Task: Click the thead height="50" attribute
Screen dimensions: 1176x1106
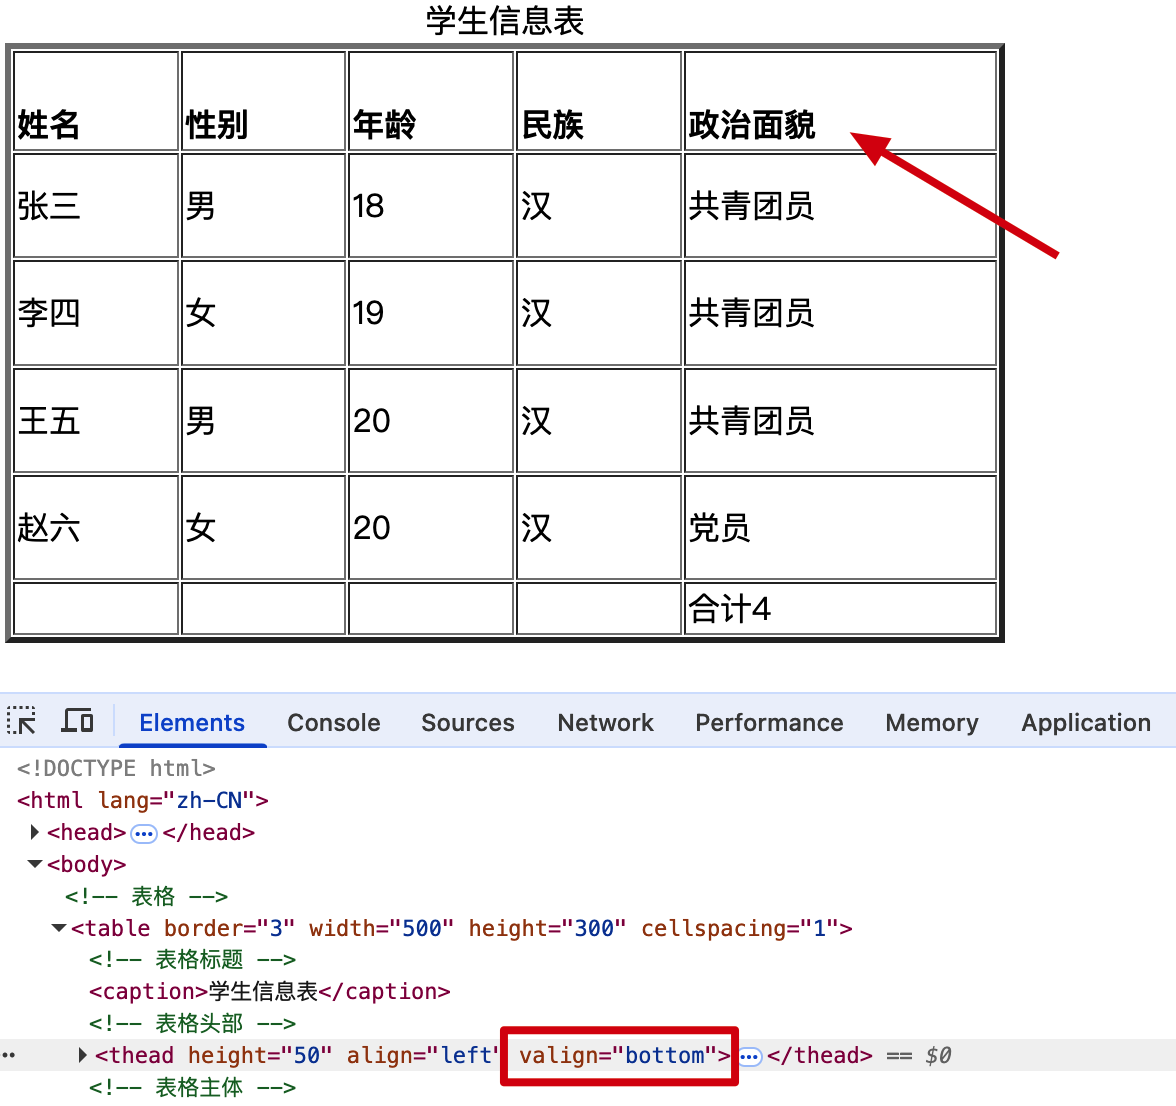Action: coord(260,1055)
